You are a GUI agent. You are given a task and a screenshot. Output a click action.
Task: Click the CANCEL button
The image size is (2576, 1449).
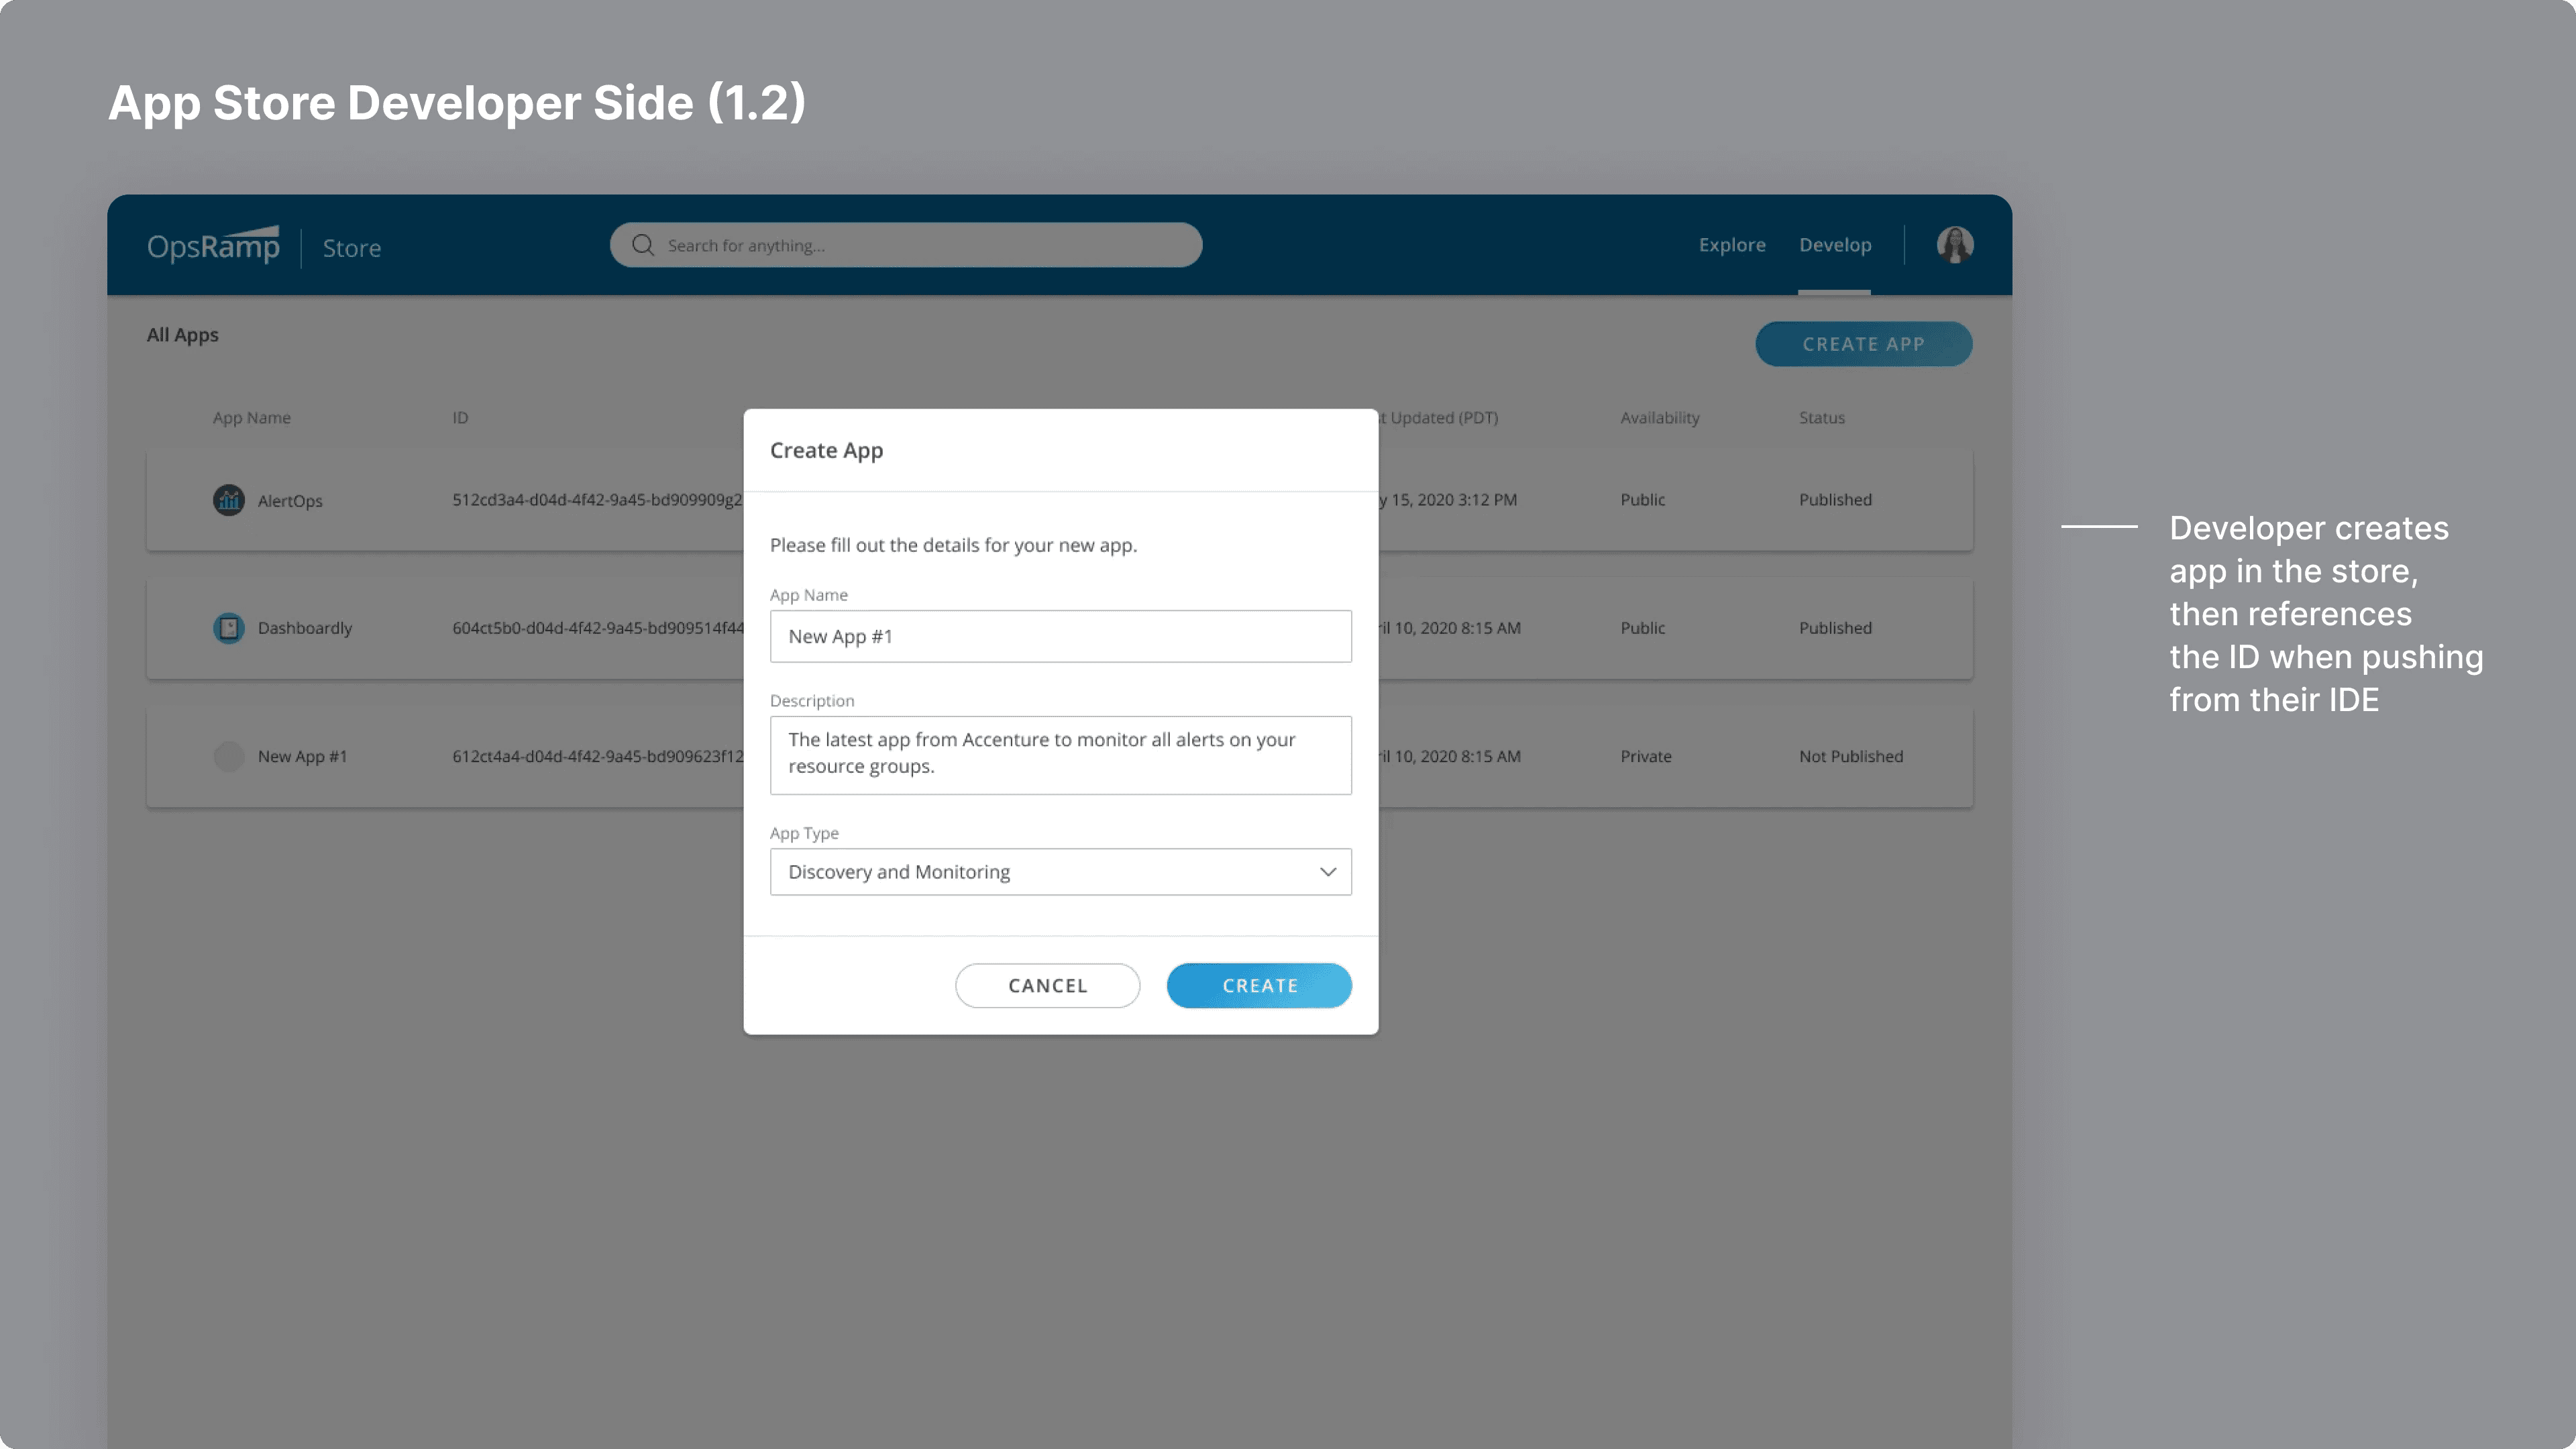(1047, 985)
